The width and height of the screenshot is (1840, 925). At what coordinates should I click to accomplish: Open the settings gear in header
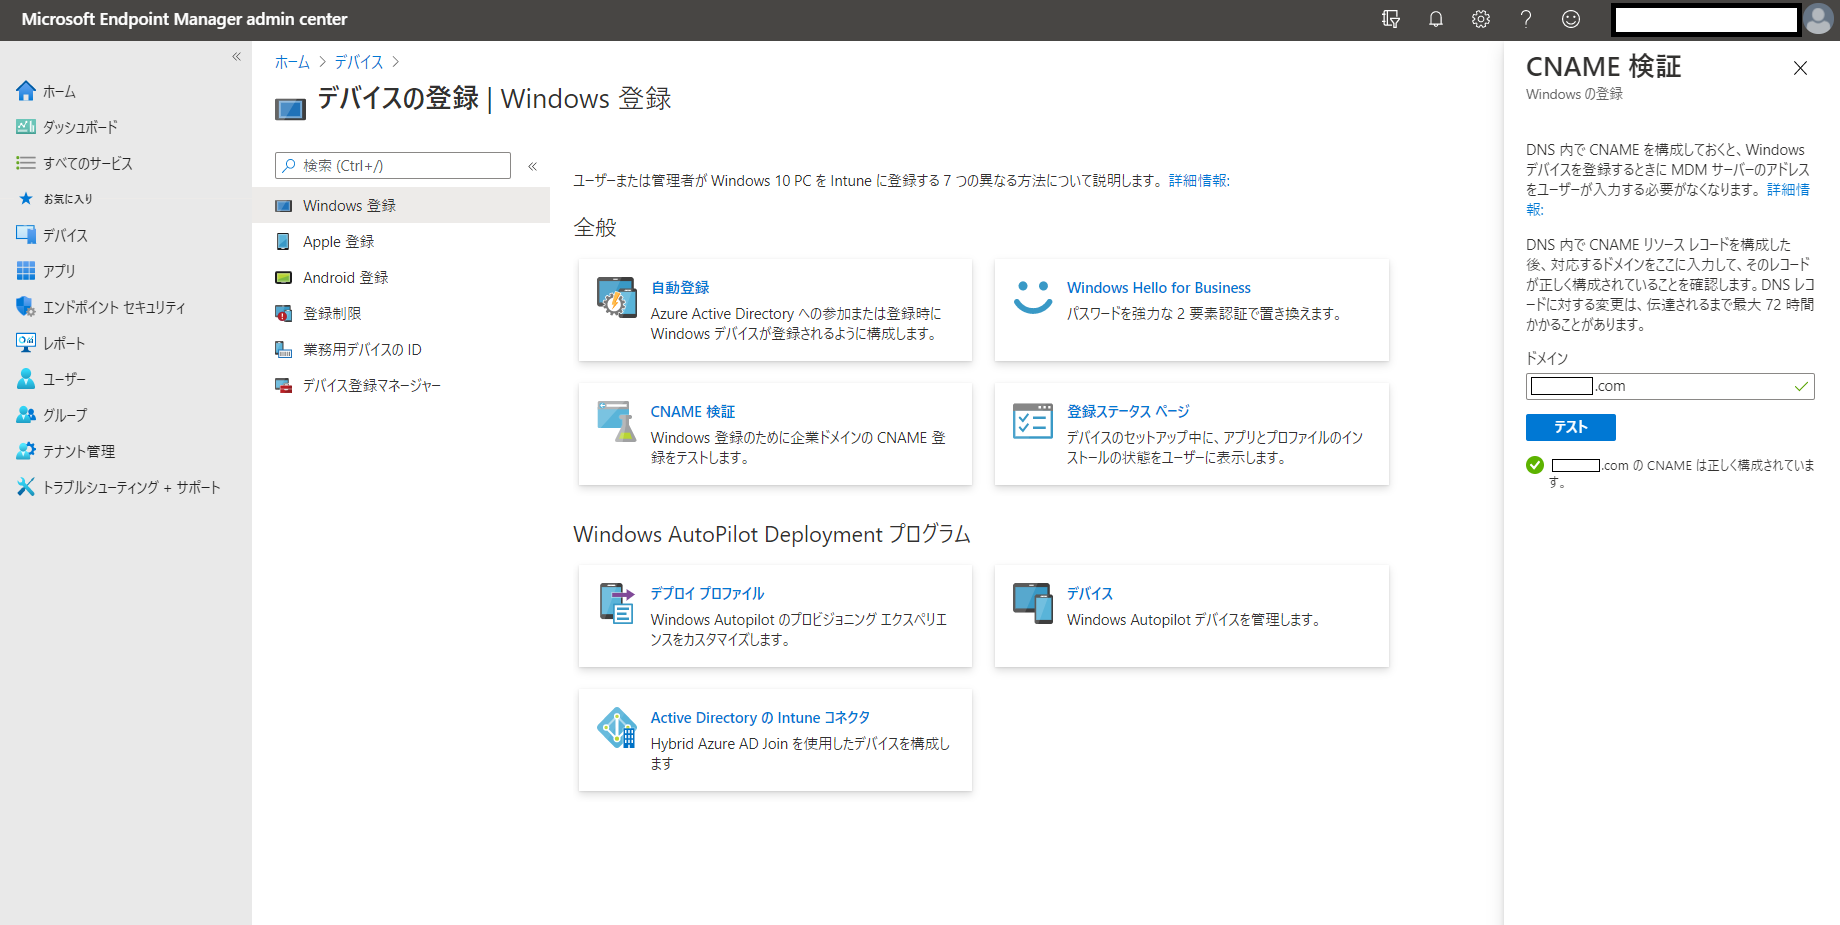pyautogui.click(x=1481, y=19)
